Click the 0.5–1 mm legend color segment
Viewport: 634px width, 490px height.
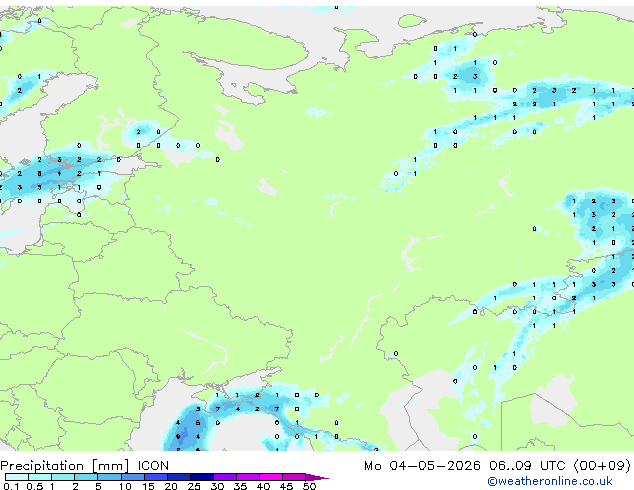(40, 477)
